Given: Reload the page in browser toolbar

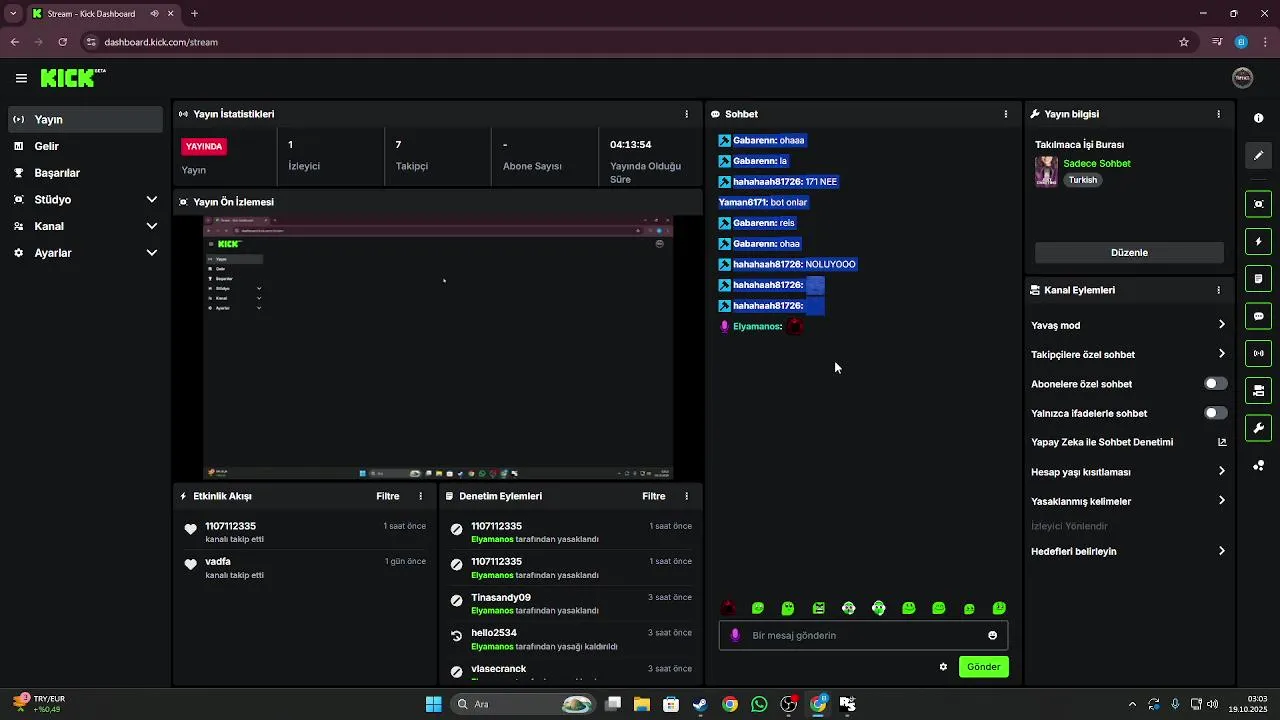Looking at the screenshot, I should coord(62,42).
